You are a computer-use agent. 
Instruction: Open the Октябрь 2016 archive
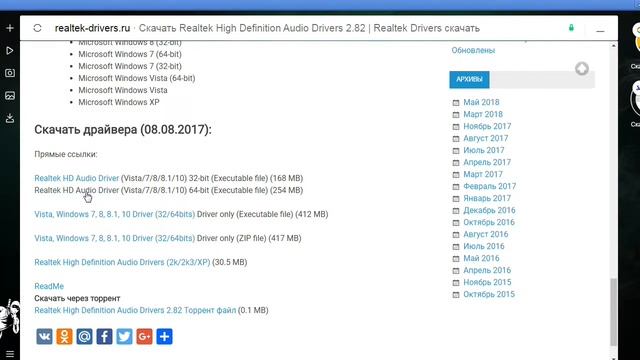click(489, 222)
